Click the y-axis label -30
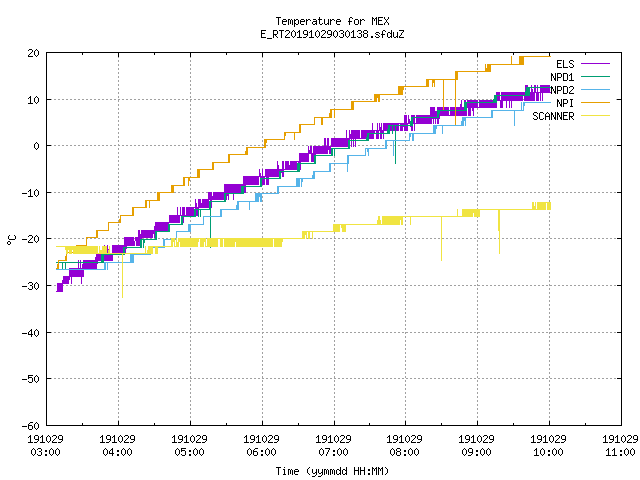Image resolution: width=640 pixels, height=480 pixels. [31, 286]
